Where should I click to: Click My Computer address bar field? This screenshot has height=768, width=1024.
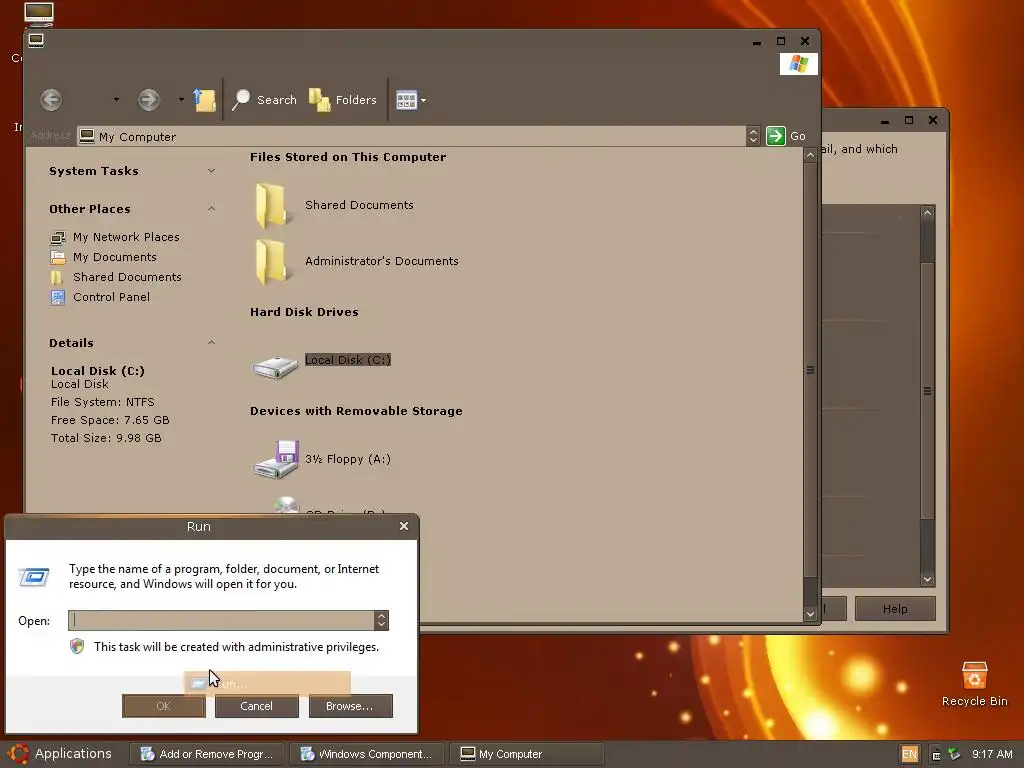411,136
